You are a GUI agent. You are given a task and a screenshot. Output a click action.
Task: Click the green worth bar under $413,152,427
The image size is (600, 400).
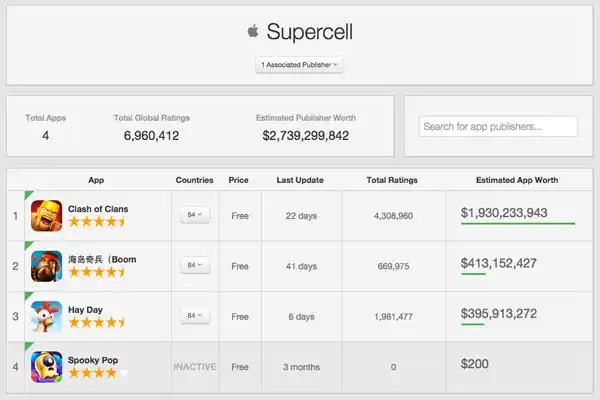[473, 274]
